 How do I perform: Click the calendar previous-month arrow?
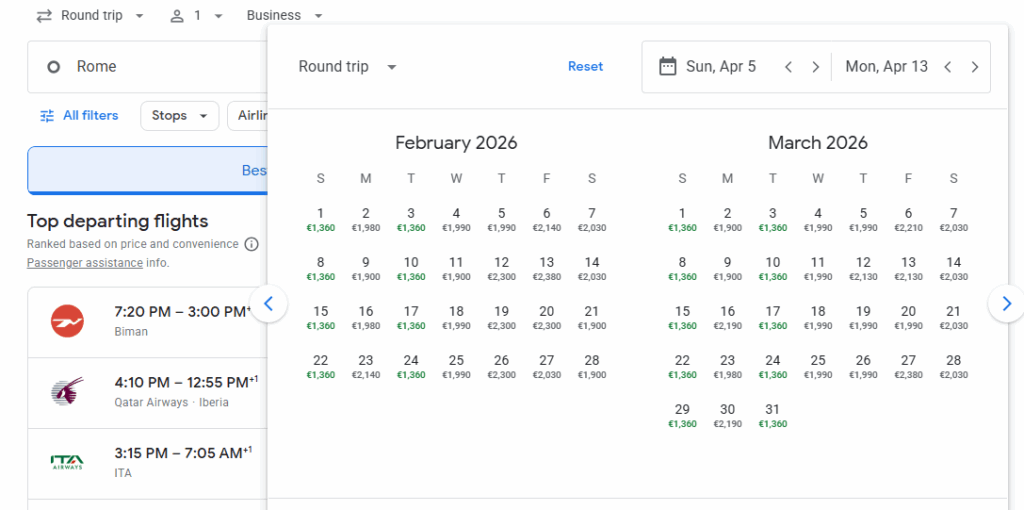tap(269, 303)
